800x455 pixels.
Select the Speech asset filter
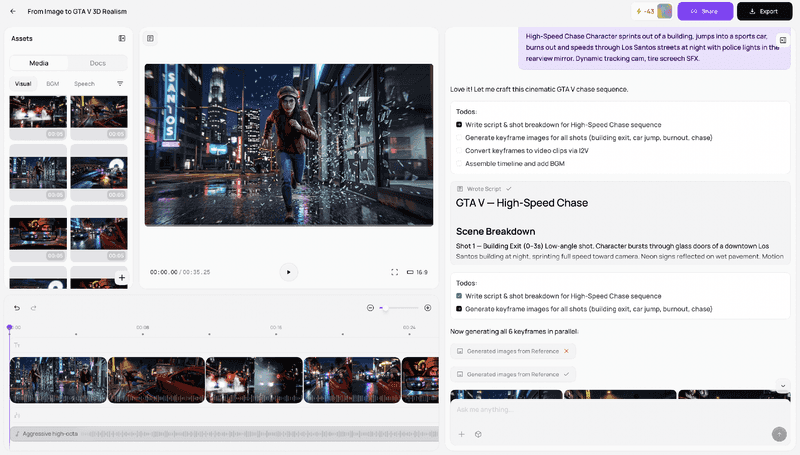click(84, 84)
